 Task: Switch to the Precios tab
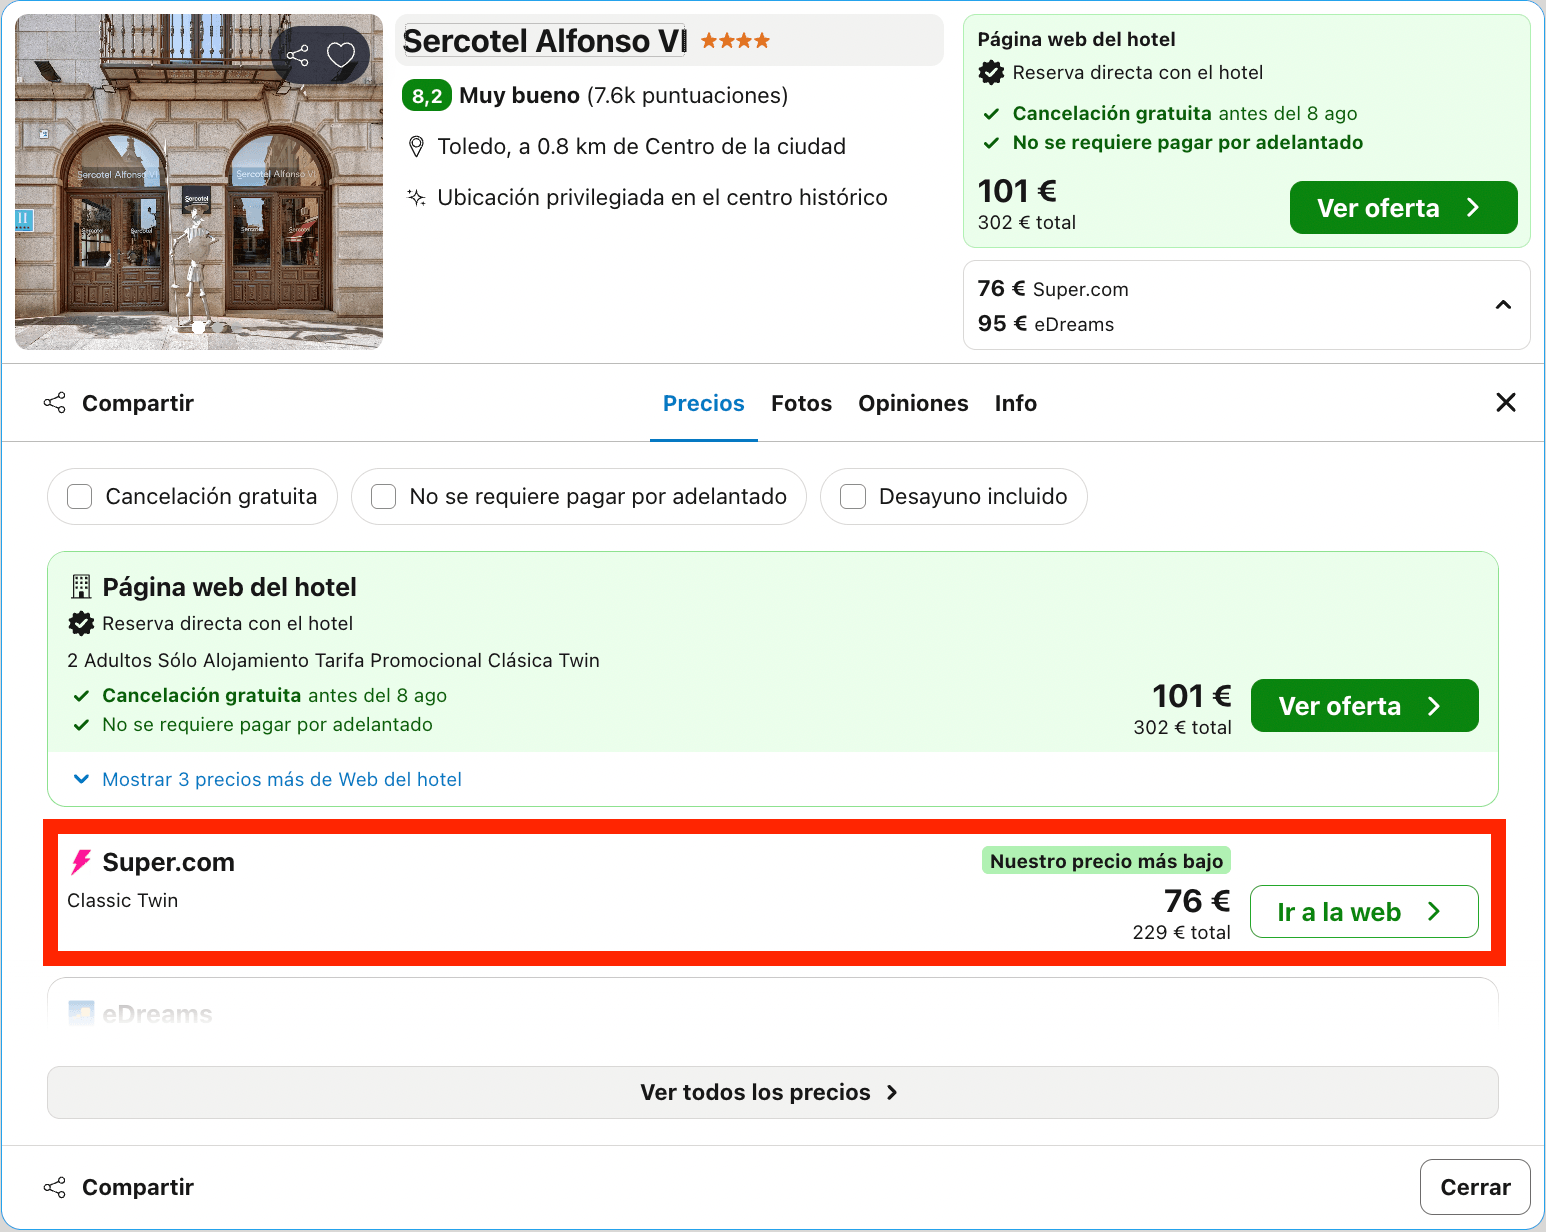[x=704, y=403]
